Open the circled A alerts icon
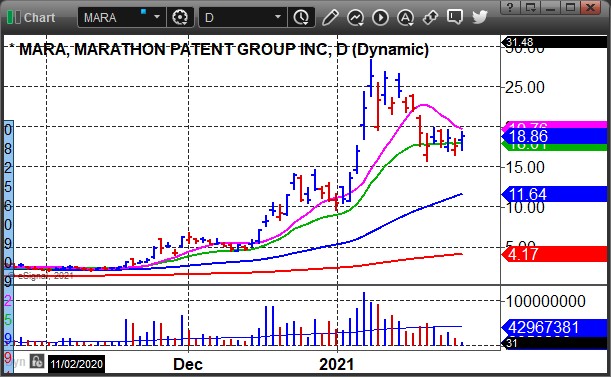The height and width of the screenshot is (377, 611). pos(405,18)
